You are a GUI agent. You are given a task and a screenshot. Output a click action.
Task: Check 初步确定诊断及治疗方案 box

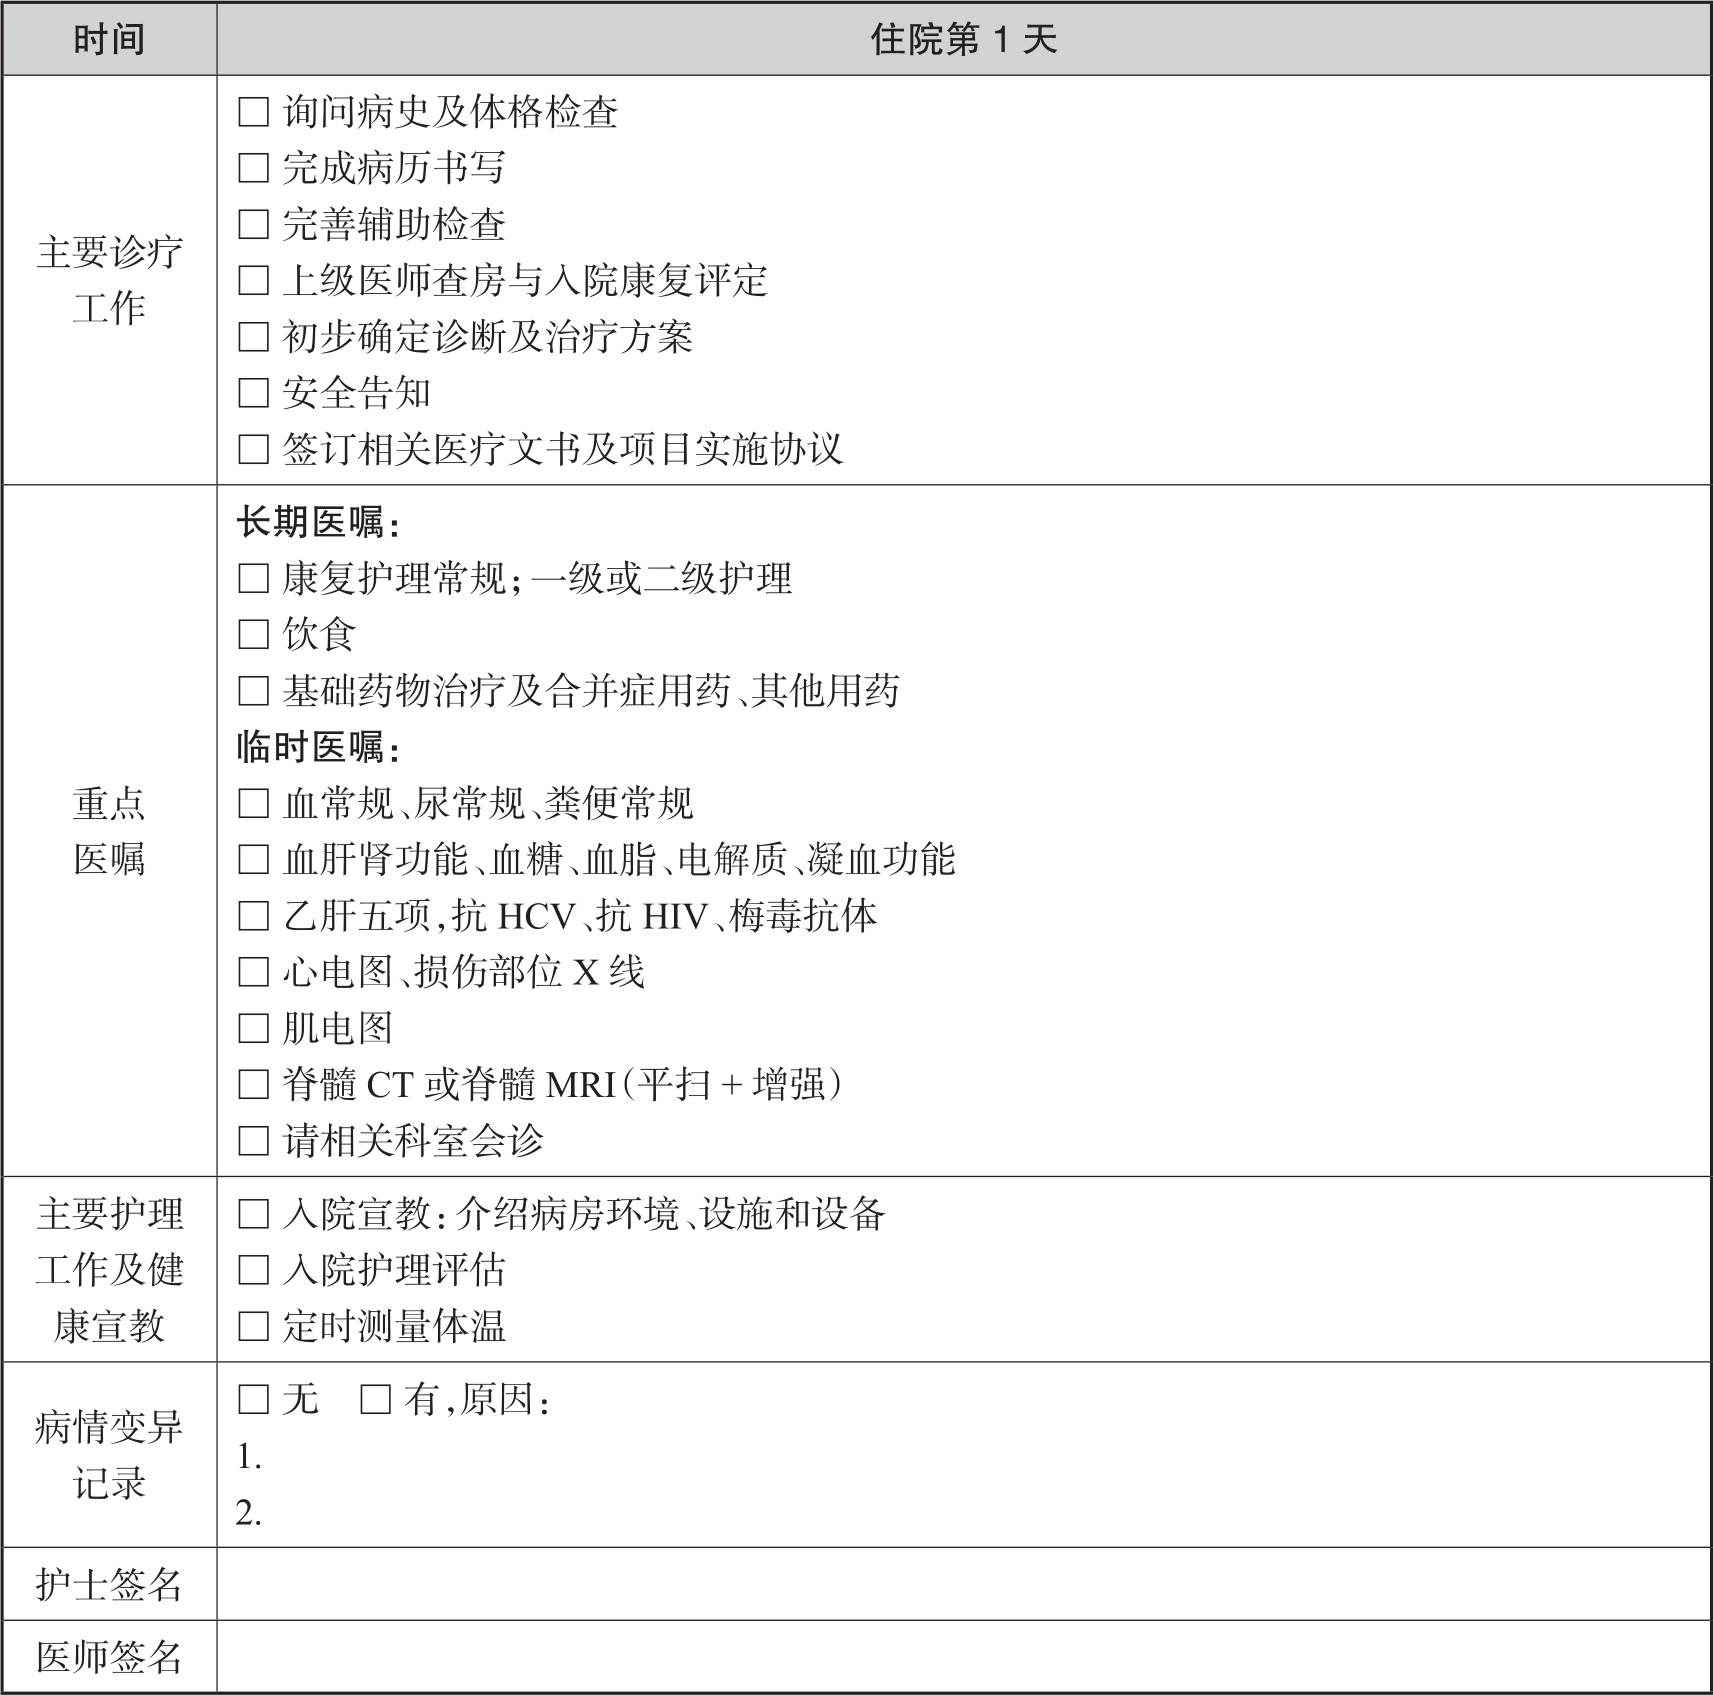point(254,337)
